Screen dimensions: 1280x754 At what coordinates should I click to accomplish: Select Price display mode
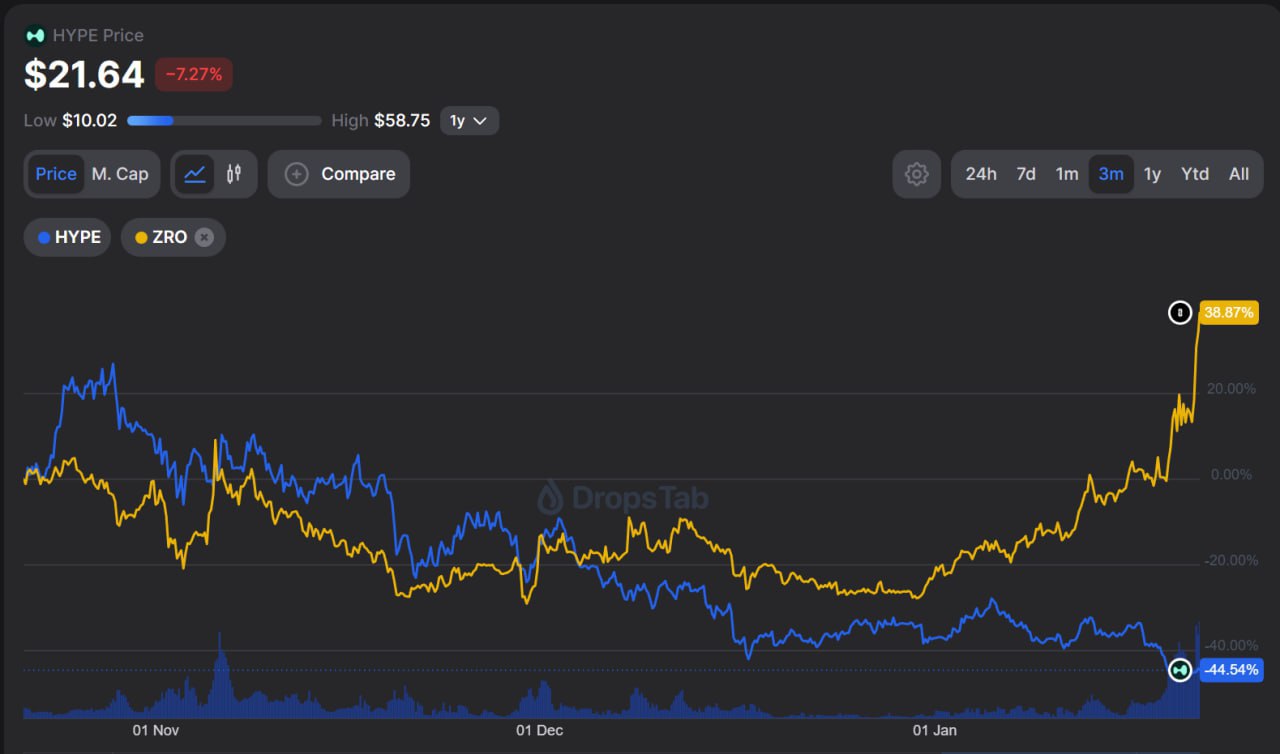pyautogui.click(x=56, y=174)
